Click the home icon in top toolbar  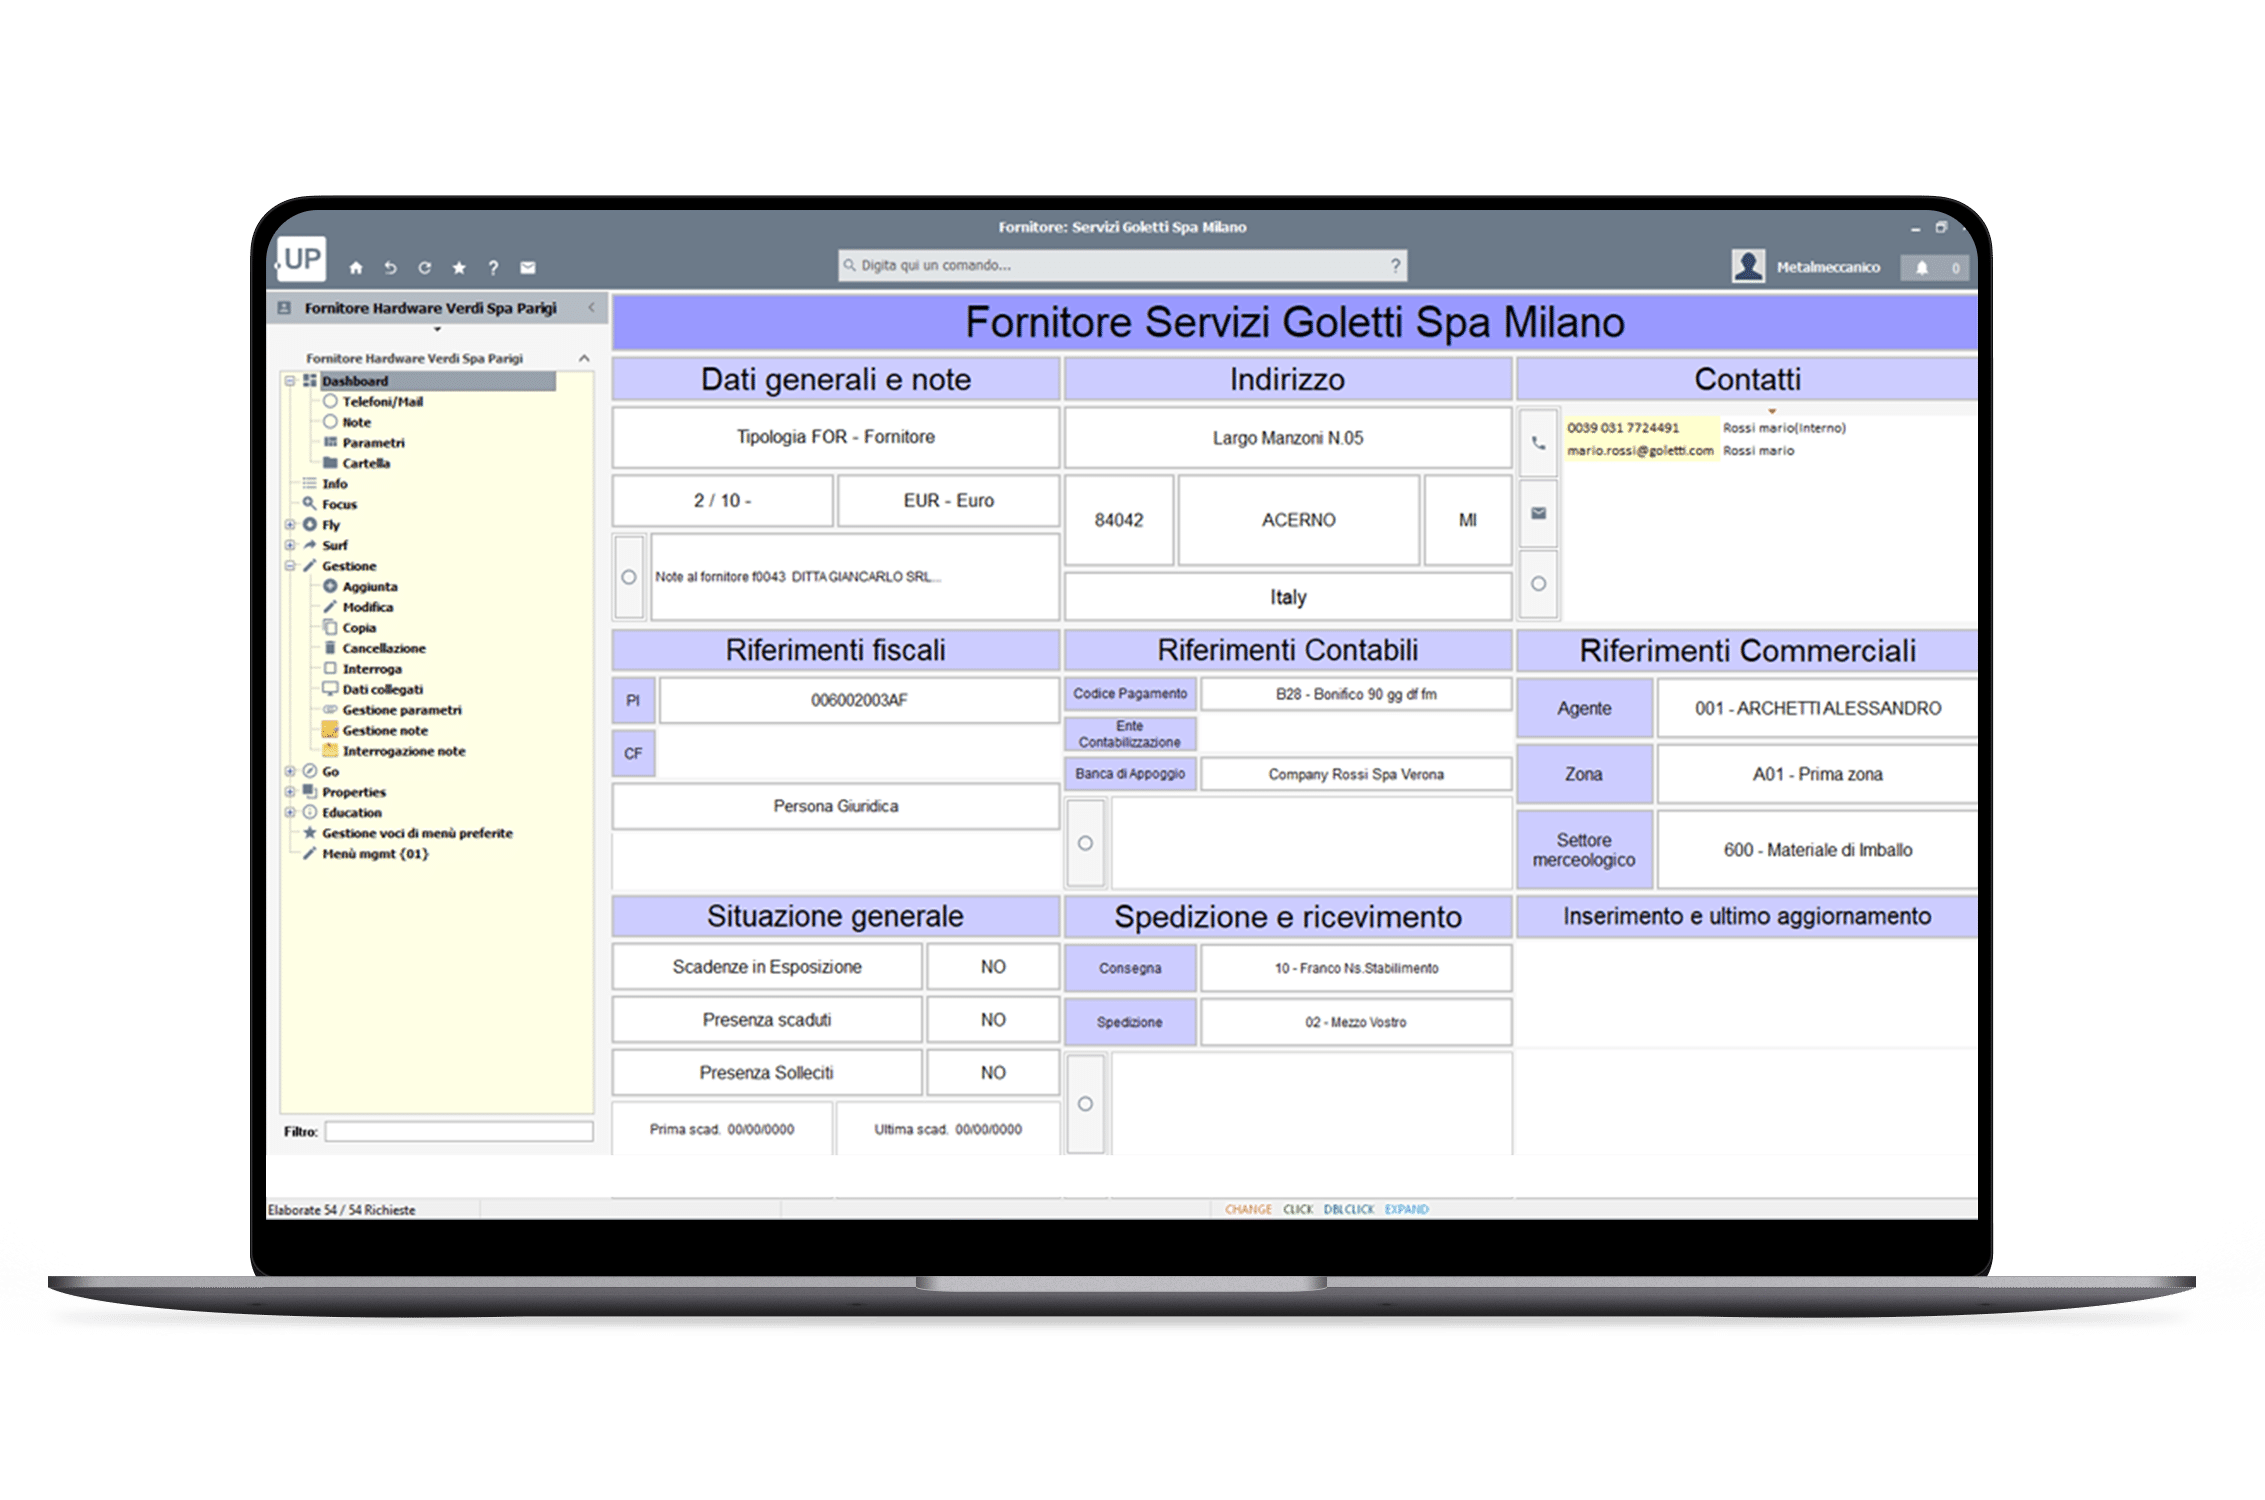356,268
